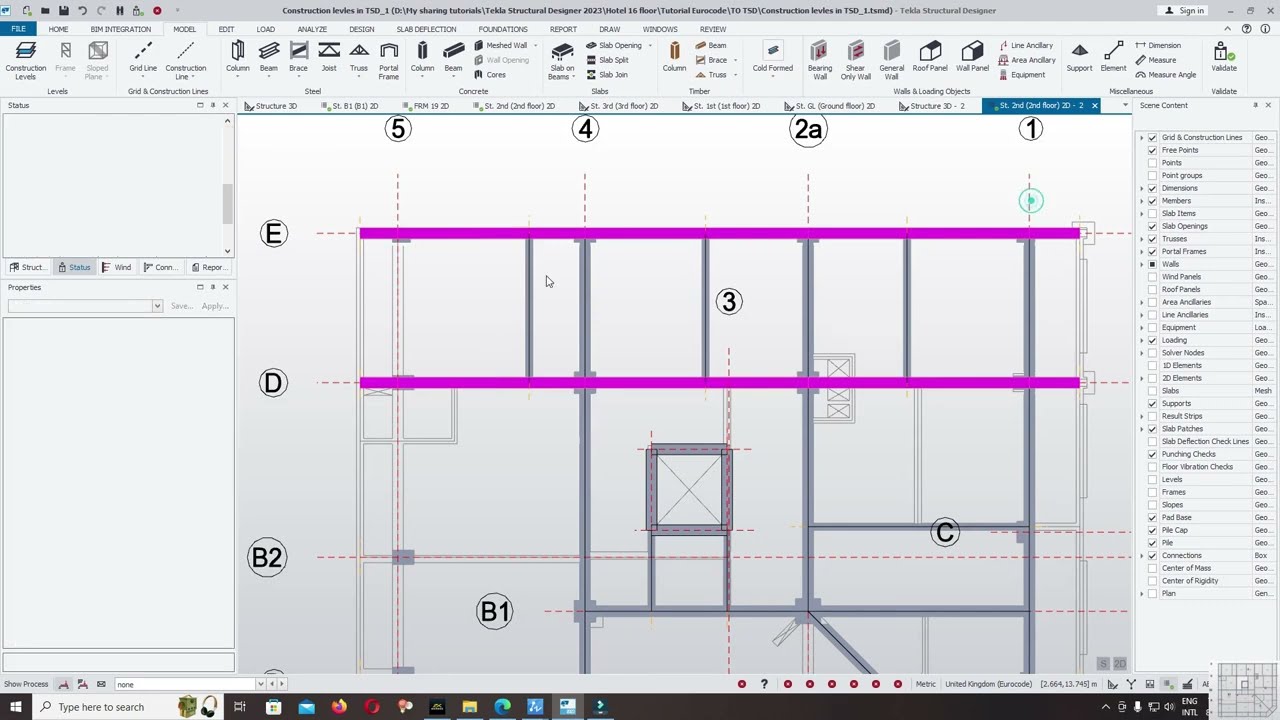Select the steel Beam tool
The width and height of the screenshot is (1280, 720).
[x=269, y=58]
